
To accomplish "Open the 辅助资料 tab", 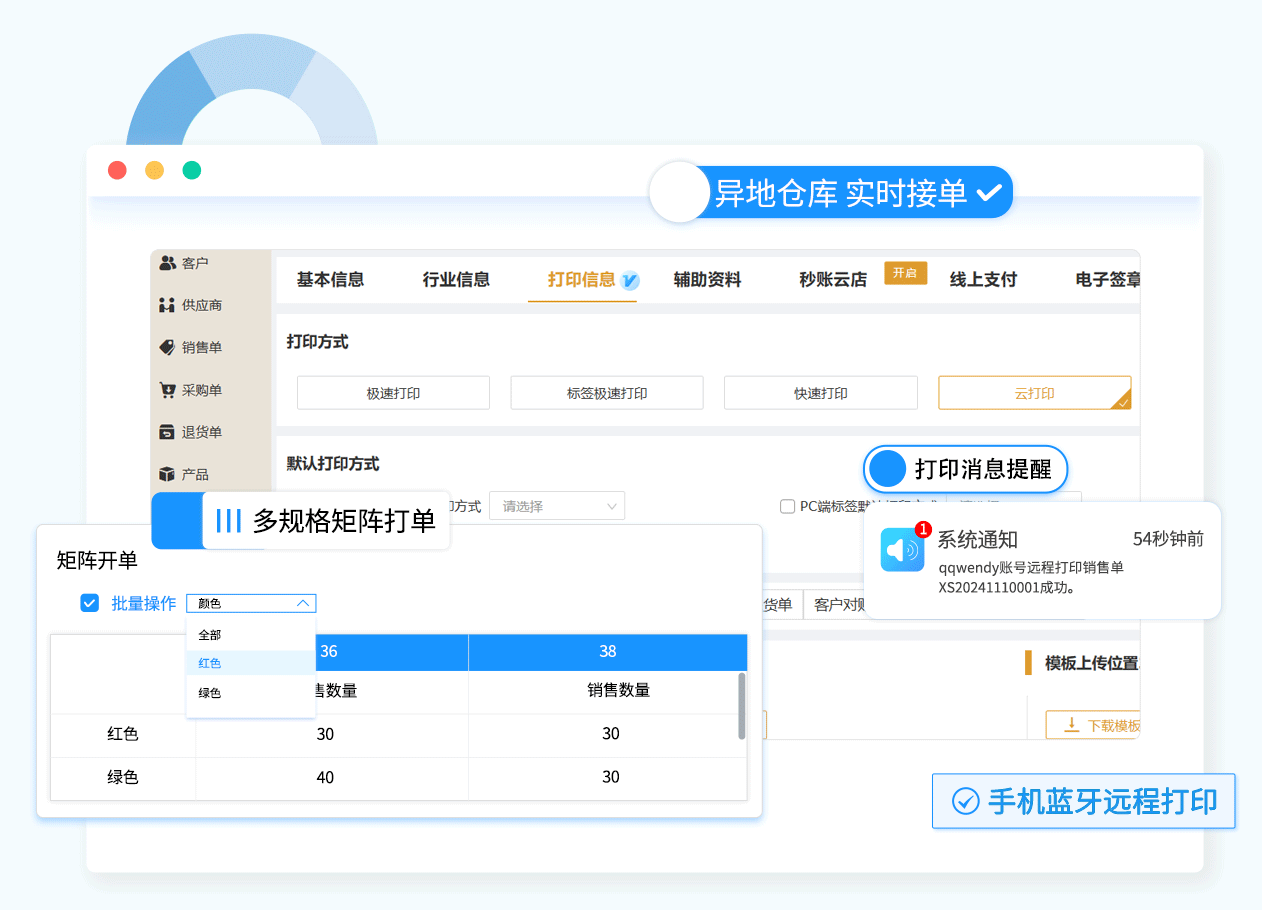I will (x=707, y=280).
